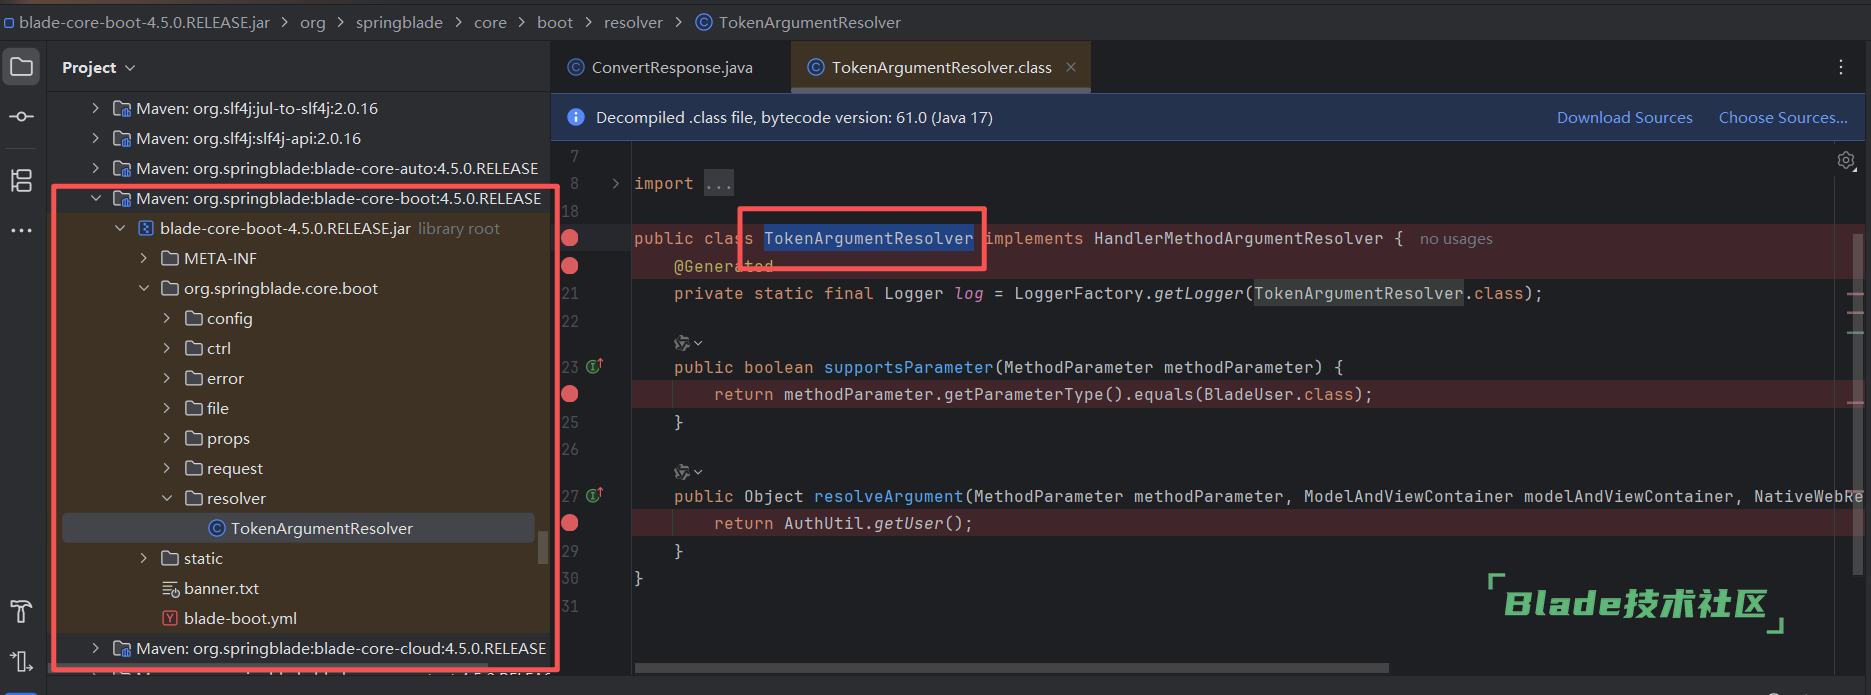1871x695 pixels.
Task: Click implements gutter icon next to resolveArgument
Action: point(594,496)
